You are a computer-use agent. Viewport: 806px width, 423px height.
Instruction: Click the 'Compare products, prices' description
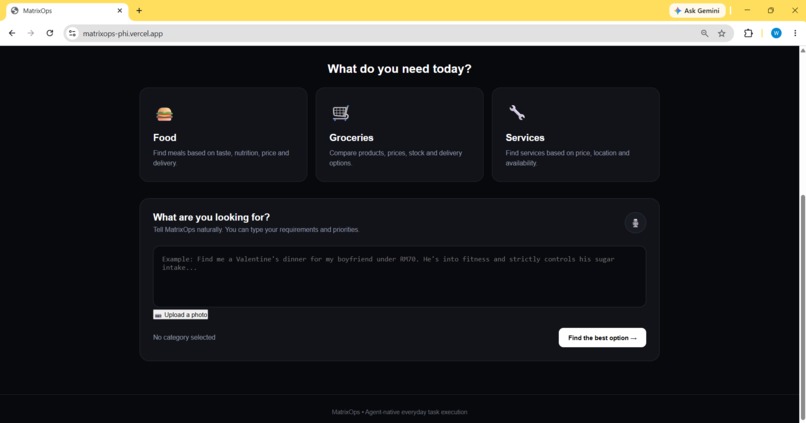coord(396,158)
